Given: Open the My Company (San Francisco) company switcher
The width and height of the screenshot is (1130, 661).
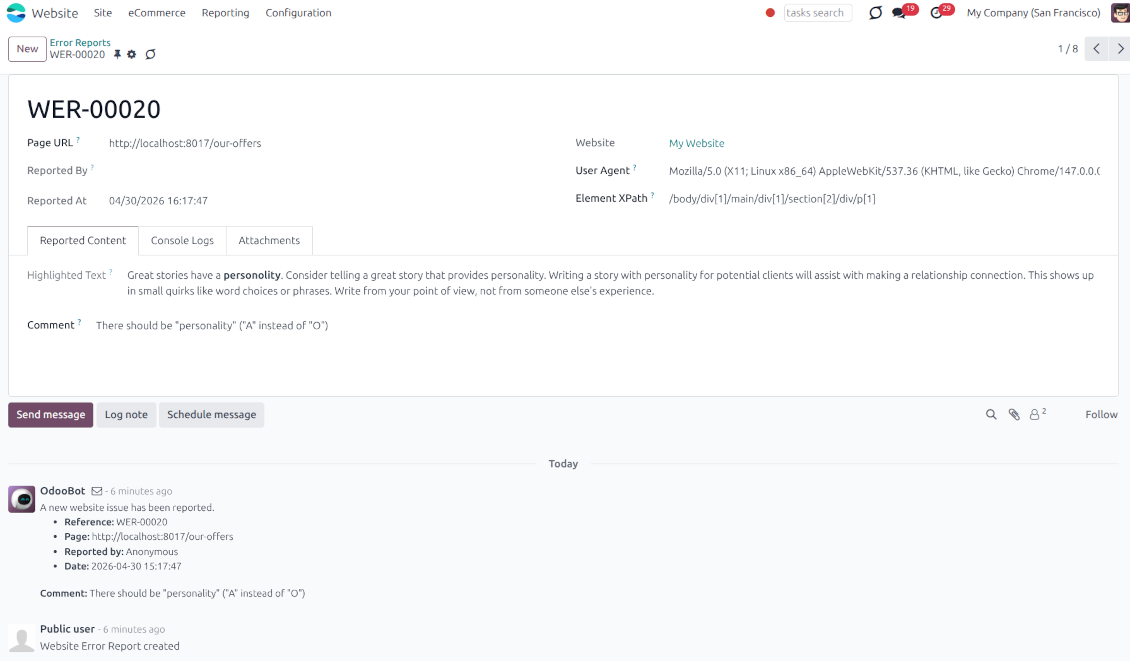Looking at the screenshot, I should (x=1033, y=12).
